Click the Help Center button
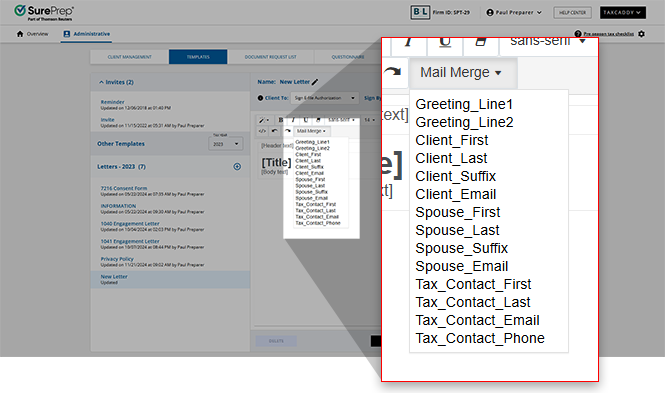665x393 pixels. 572,13
